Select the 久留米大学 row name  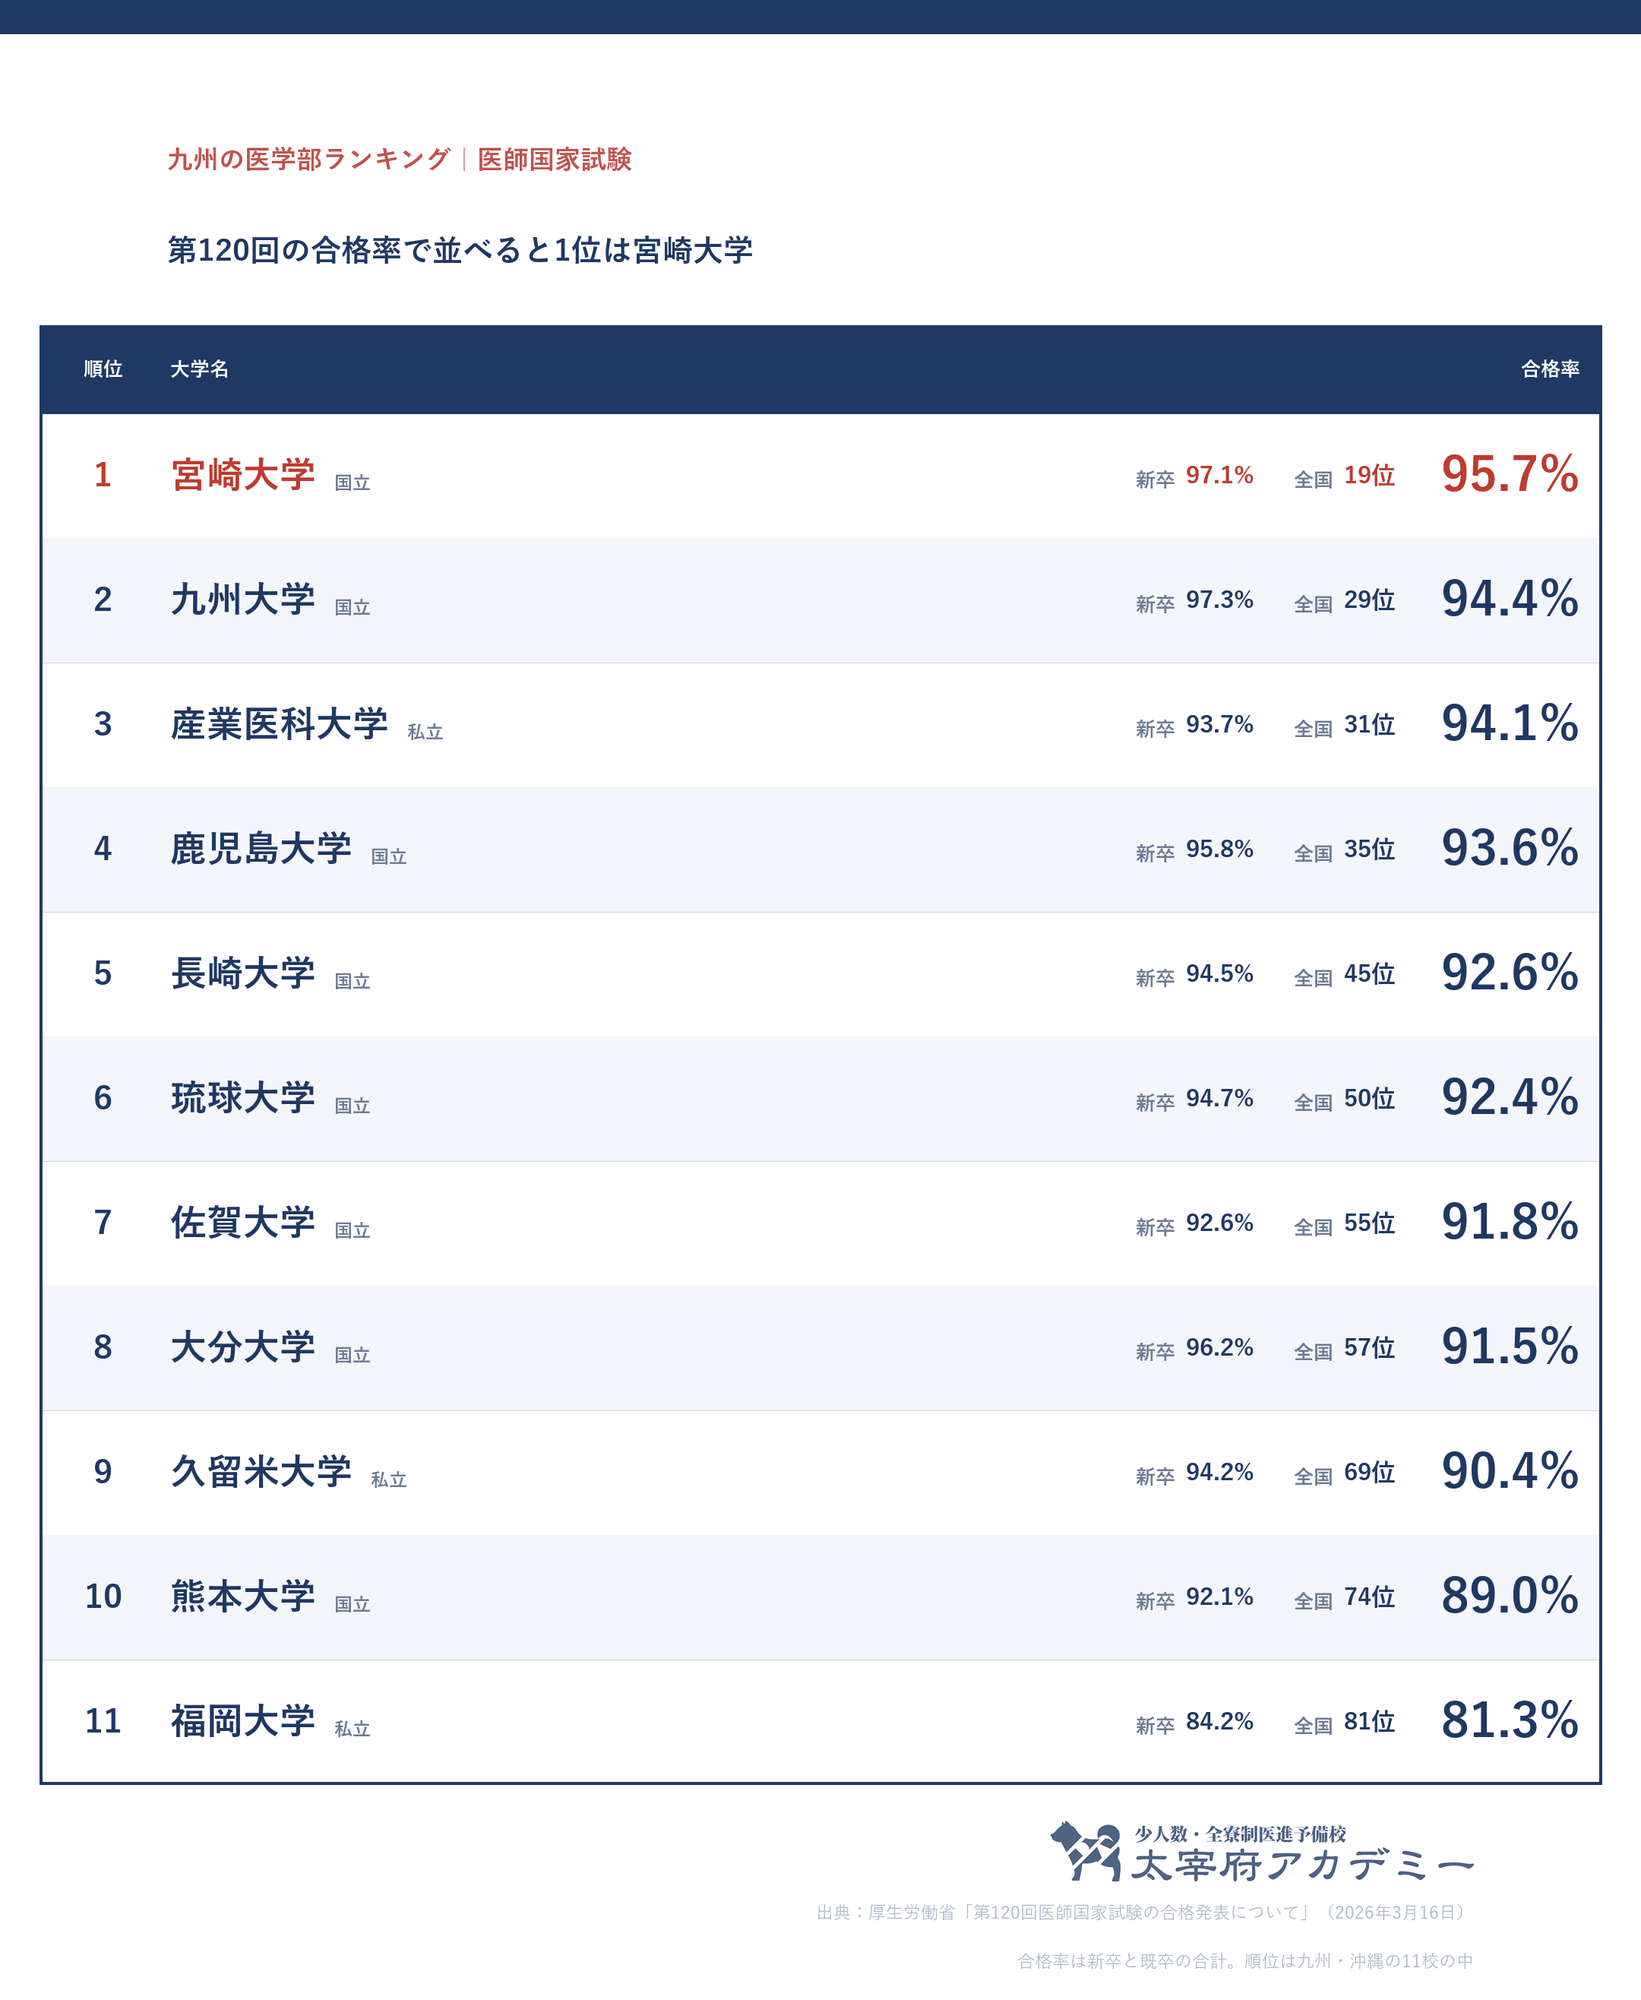click(261, 1471)
